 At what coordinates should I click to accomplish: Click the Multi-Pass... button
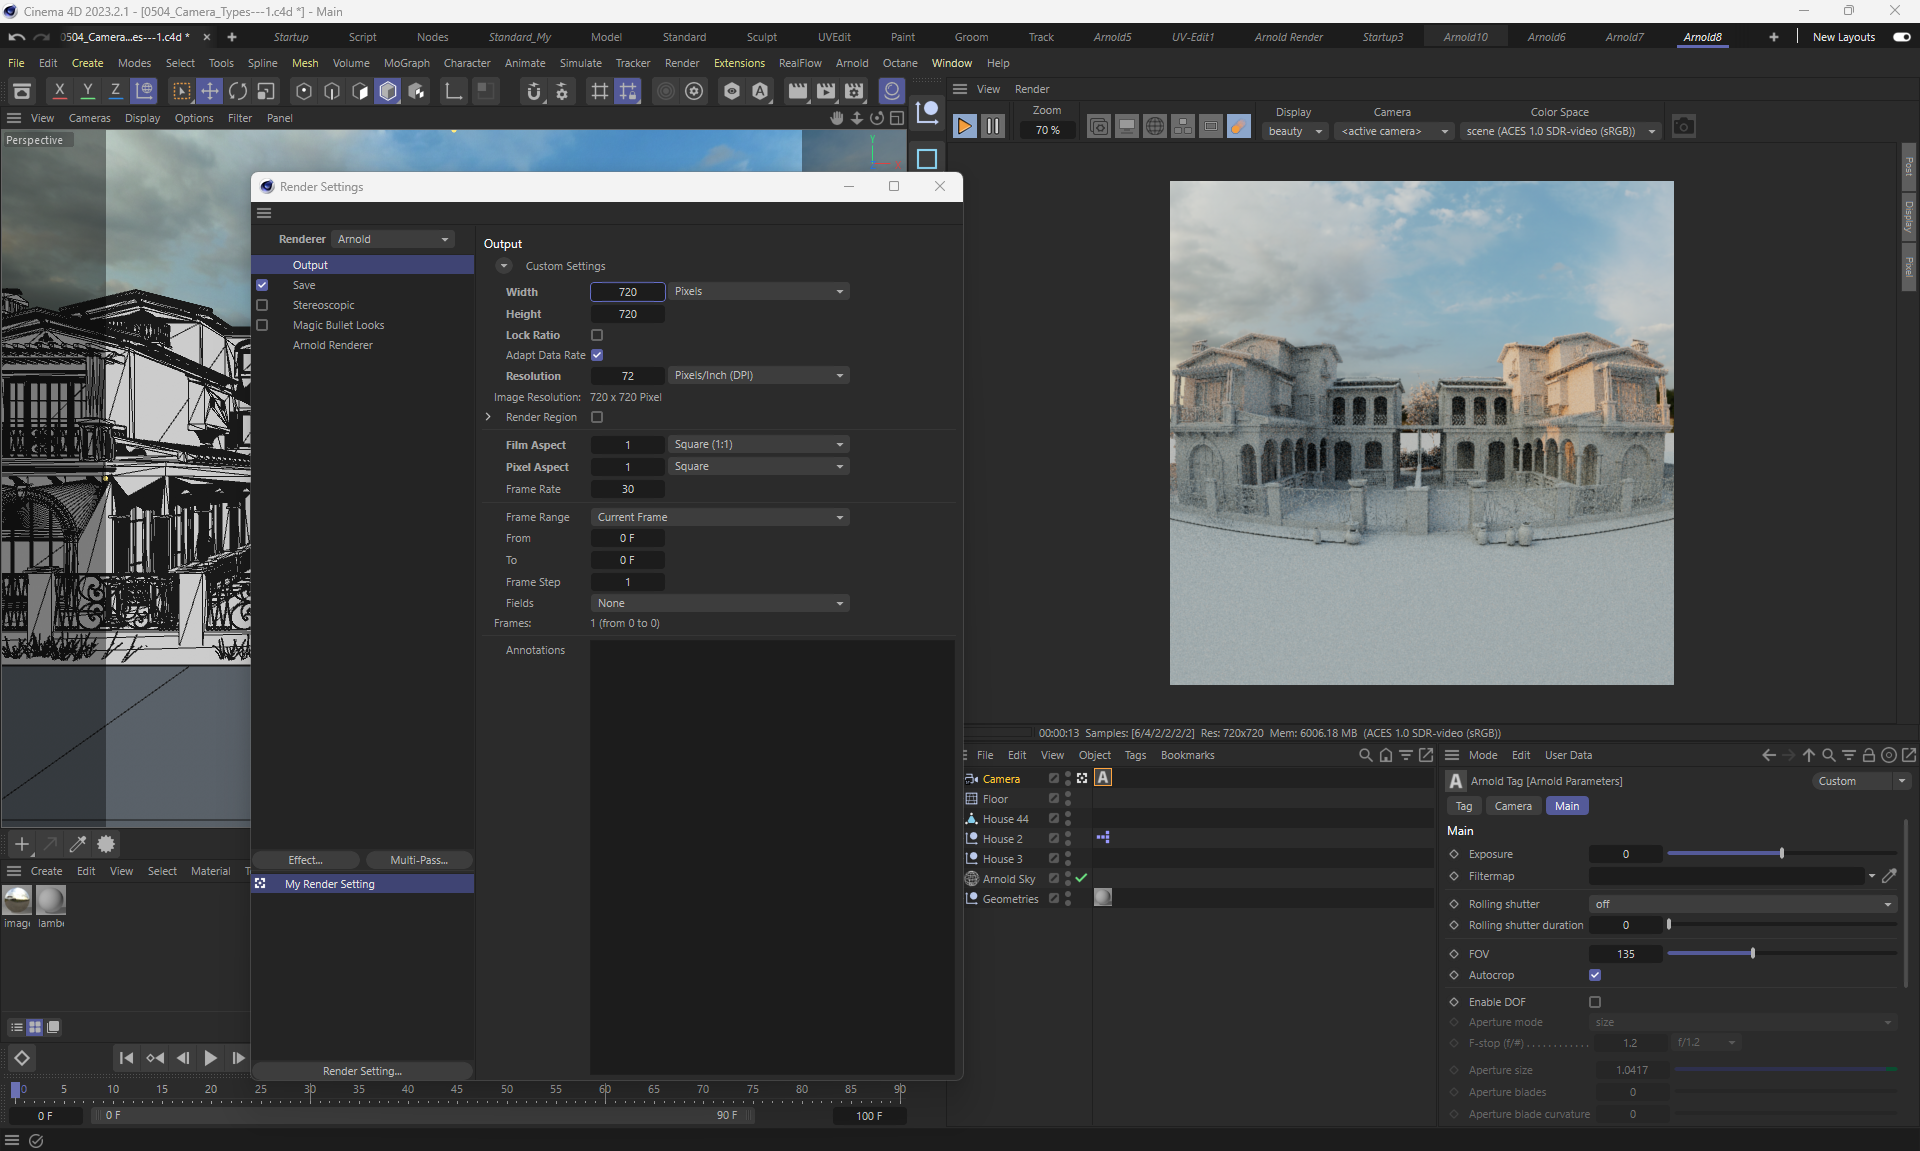click(x=418, y=860)
